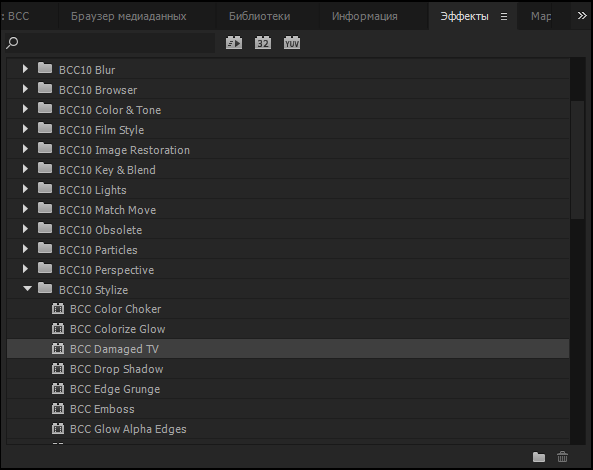Expand BCC10 Color & Tone folder
This screenshot has width=593, height=470.
[25, 109]
